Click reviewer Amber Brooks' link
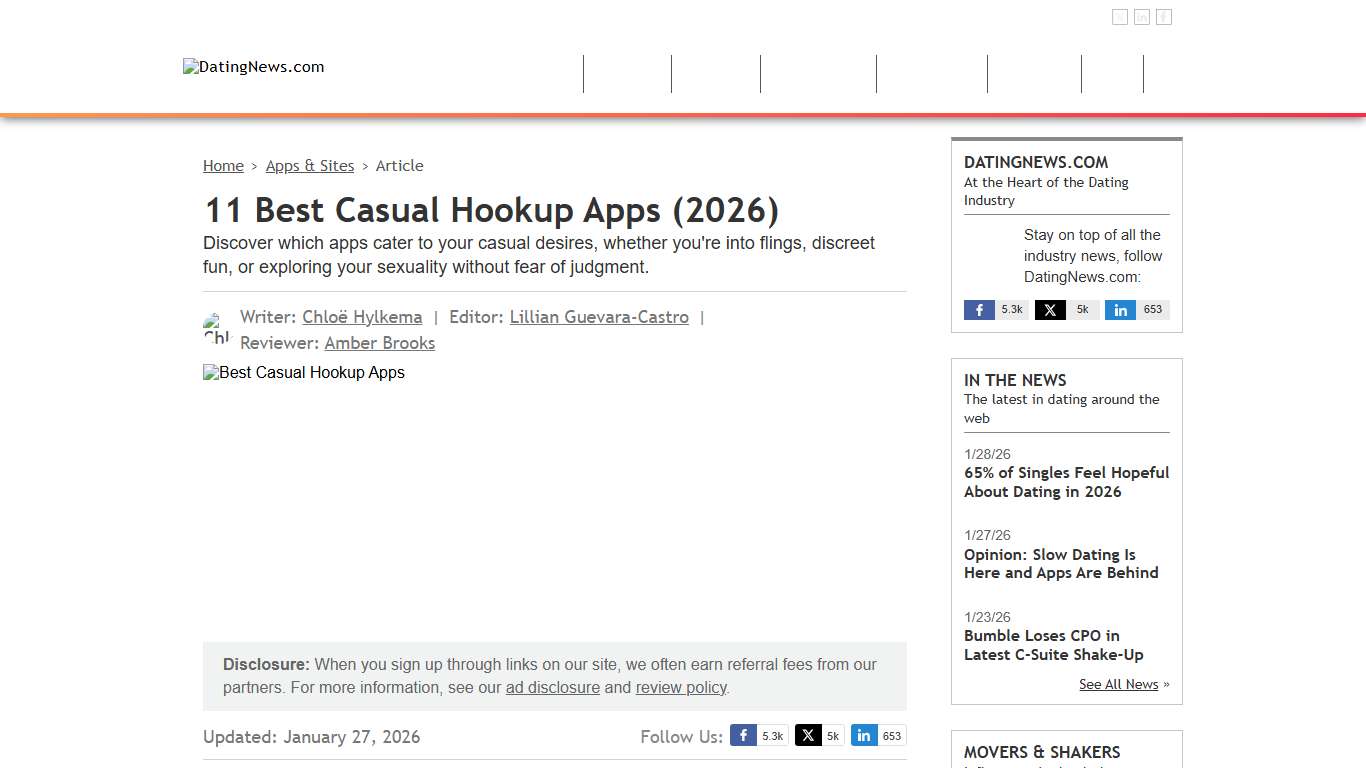 click(379, 342)
